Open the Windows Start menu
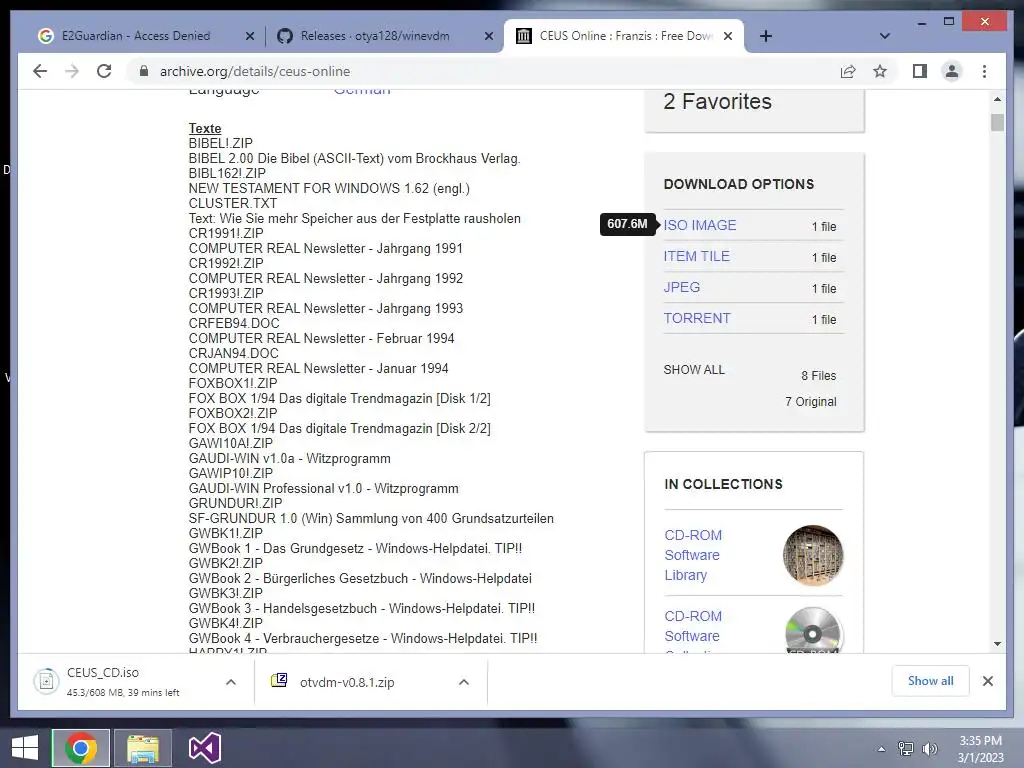1024x768 pixels. [x=25, y=748]
